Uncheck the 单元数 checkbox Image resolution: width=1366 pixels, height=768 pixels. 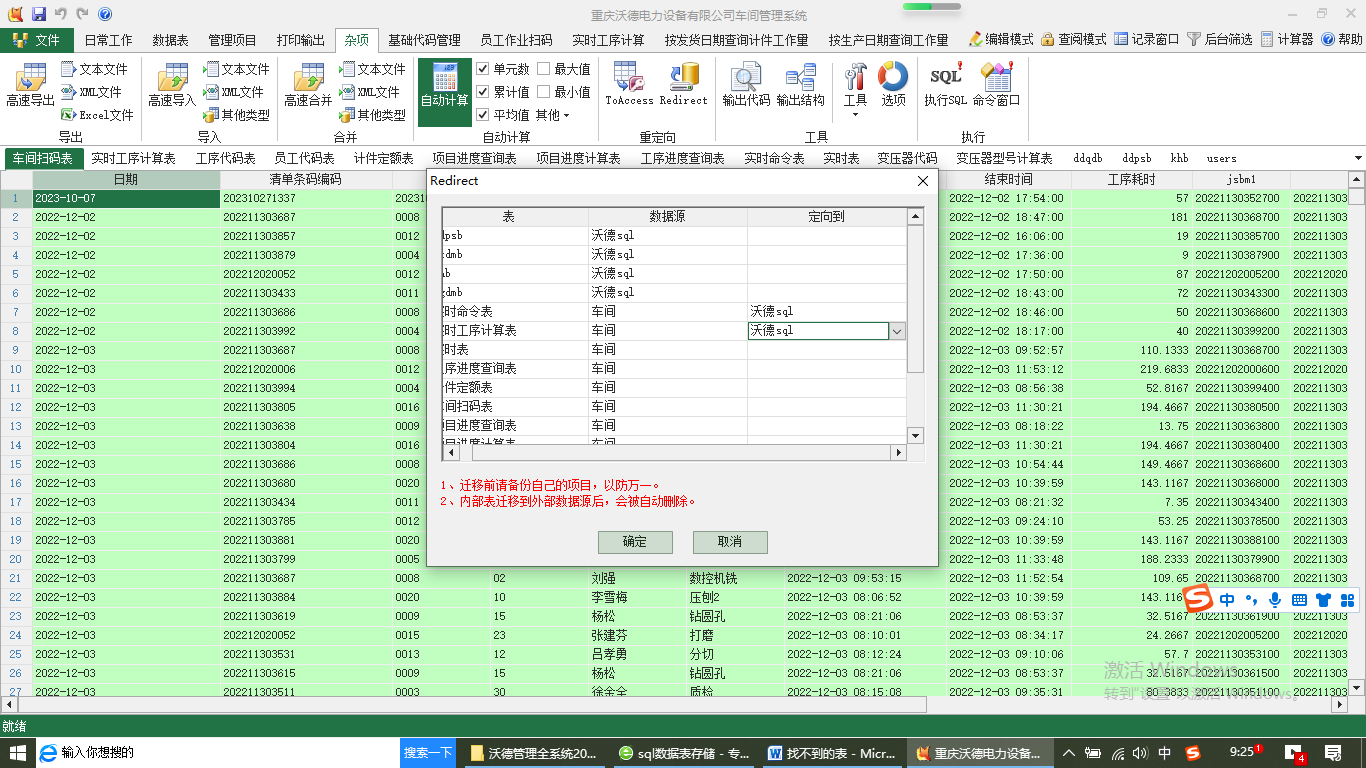(483, 69)
